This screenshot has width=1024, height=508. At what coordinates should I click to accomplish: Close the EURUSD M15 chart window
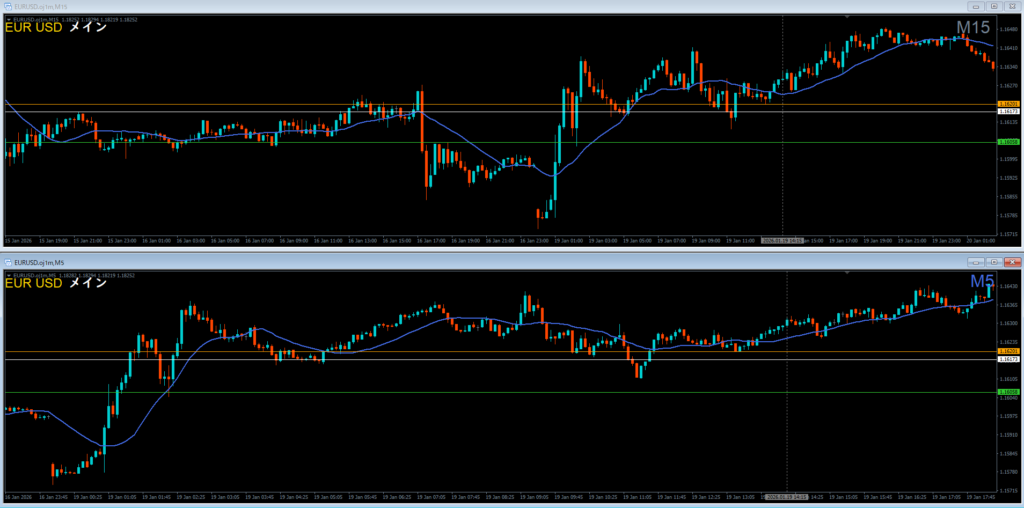point(1012,6)
